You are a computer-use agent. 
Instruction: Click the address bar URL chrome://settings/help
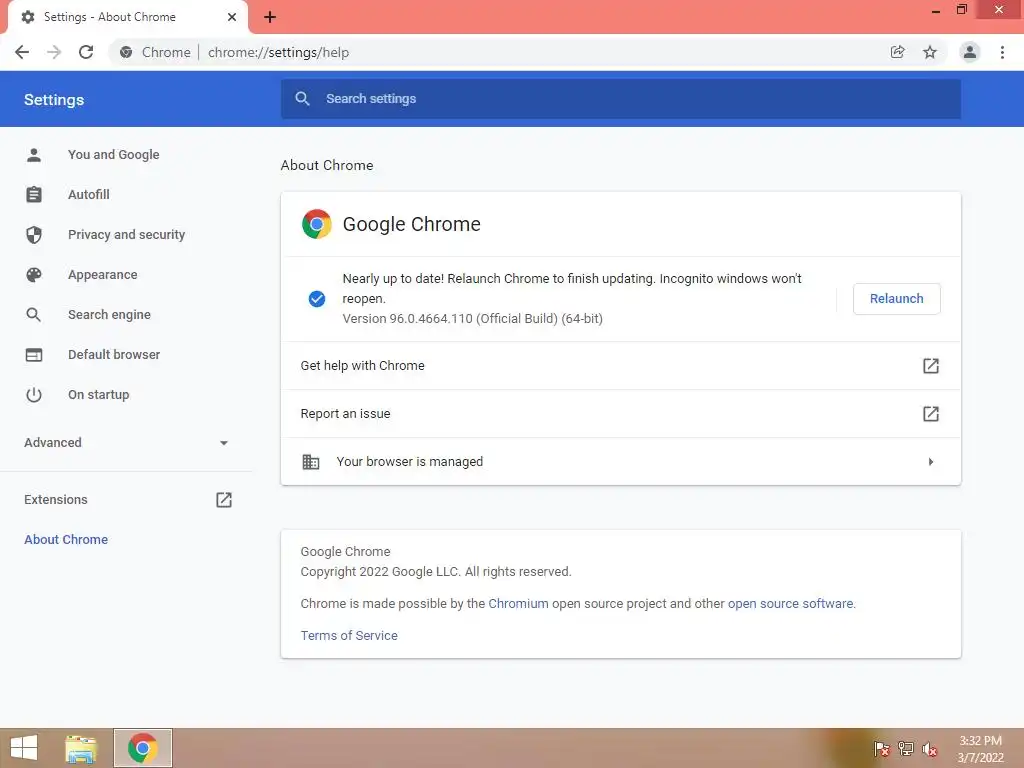pos(278,52)
